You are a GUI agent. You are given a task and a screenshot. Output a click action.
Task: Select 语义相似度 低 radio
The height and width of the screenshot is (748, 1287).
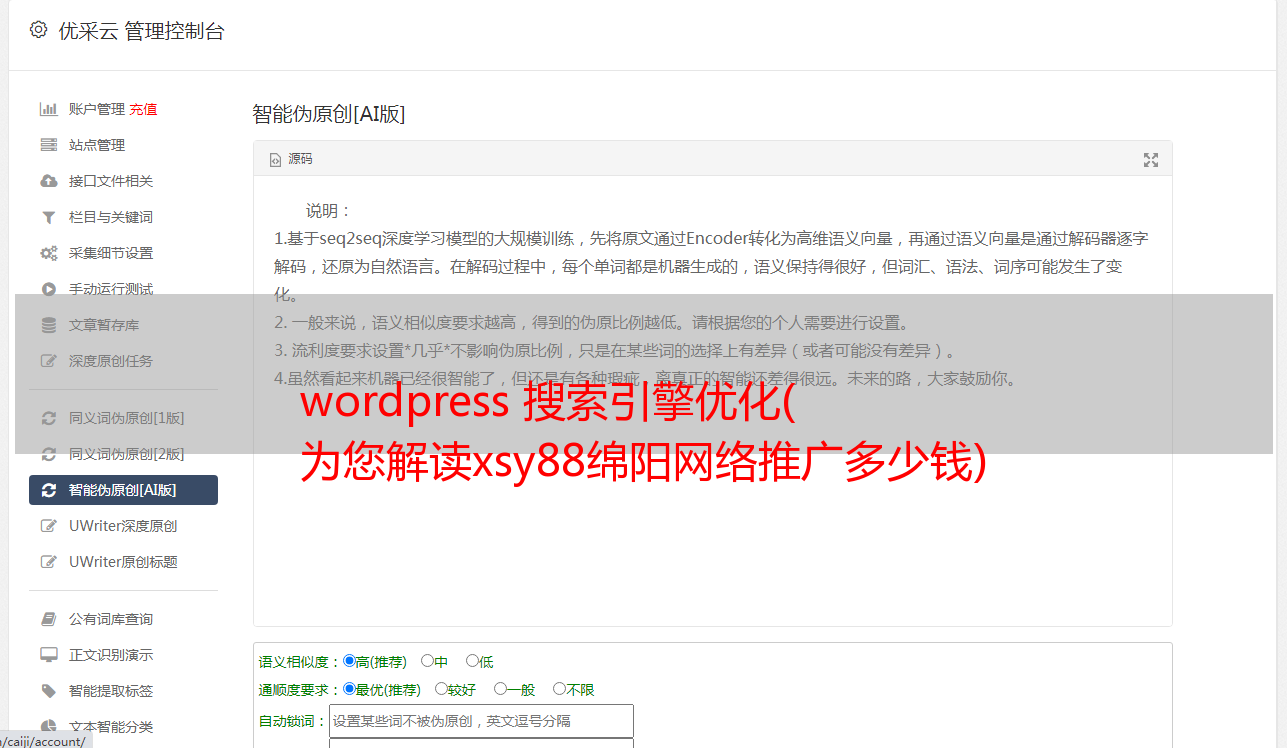(472, 661)
